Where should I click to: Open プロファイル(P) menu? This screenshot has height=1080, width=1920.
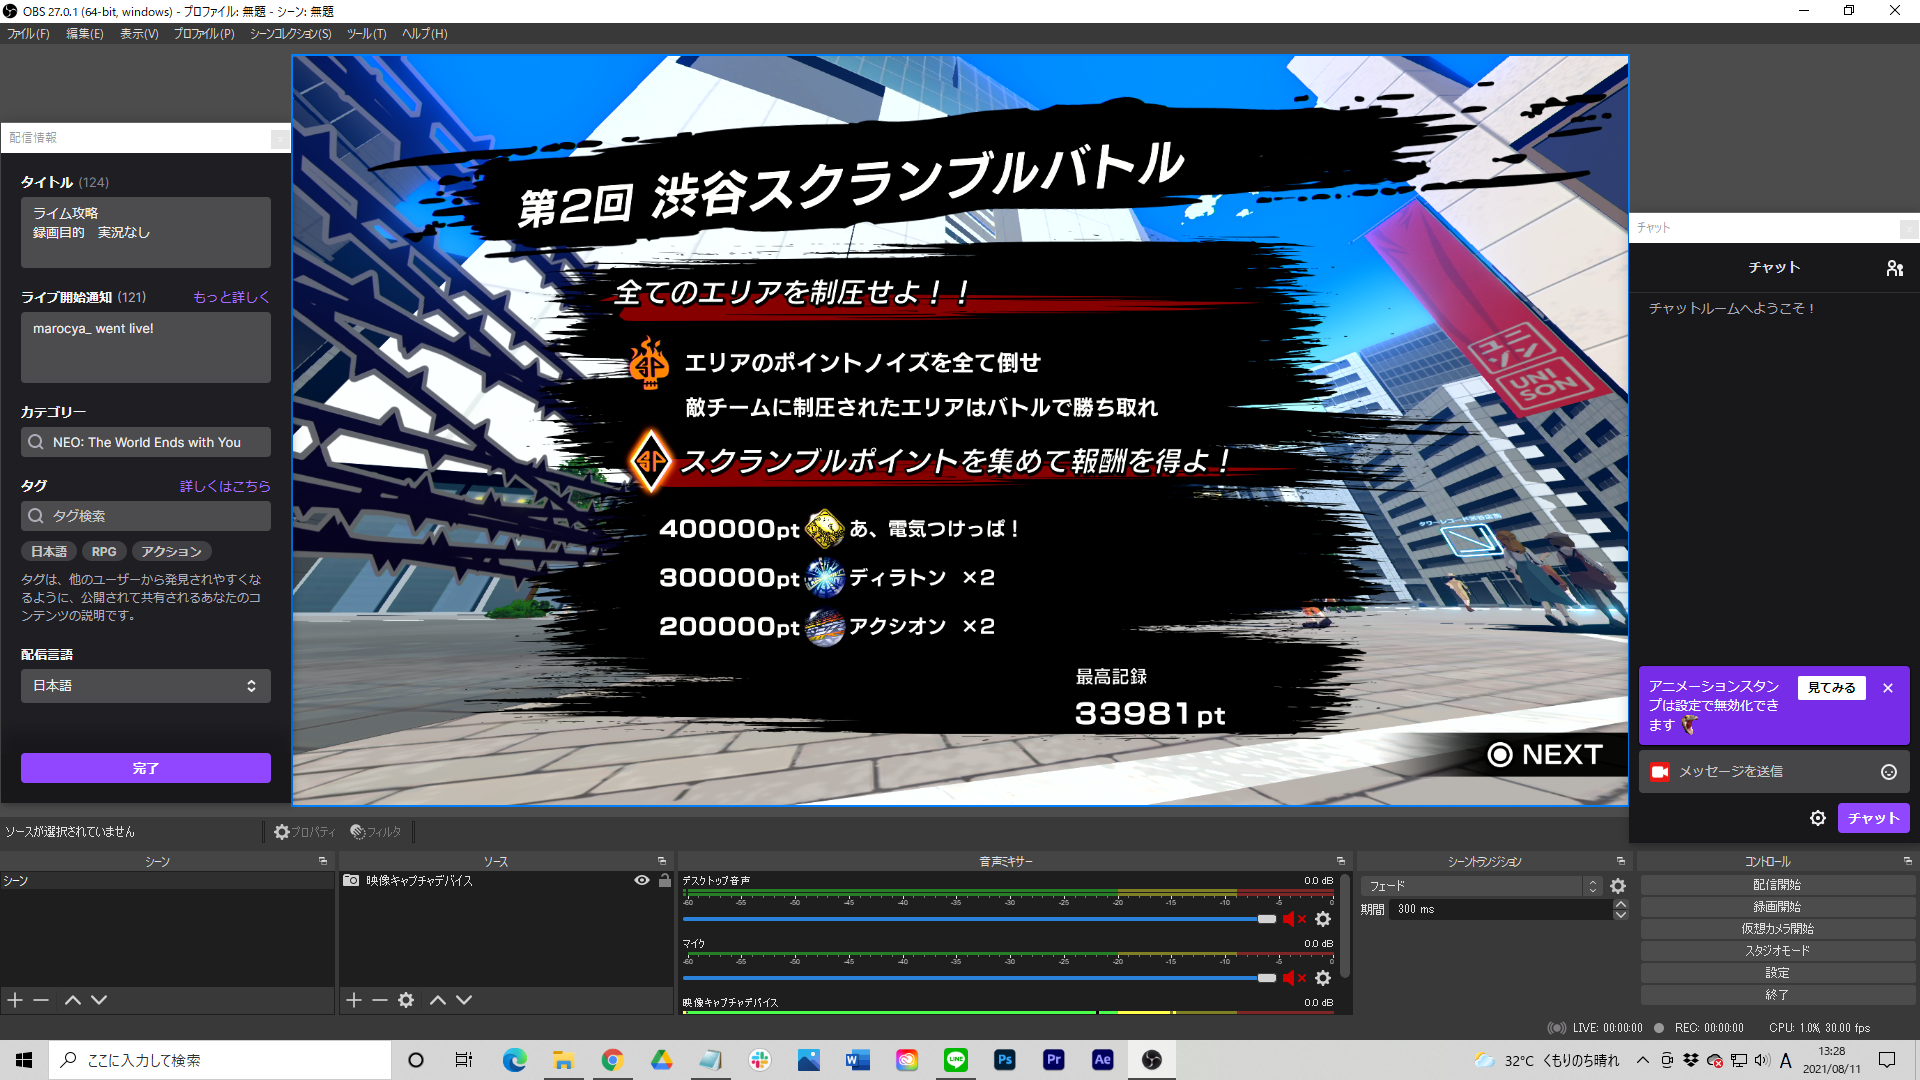pyautogui.click(x=204, y=34)
